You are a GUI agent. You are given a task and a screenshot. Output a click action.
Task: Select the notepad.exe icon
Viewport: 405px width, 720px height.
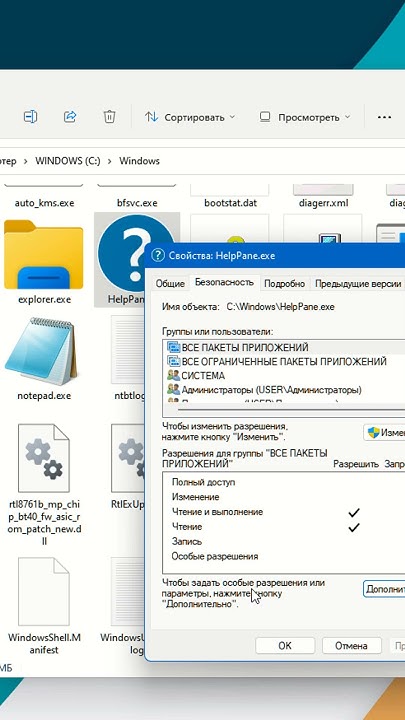tap(41, 350)
